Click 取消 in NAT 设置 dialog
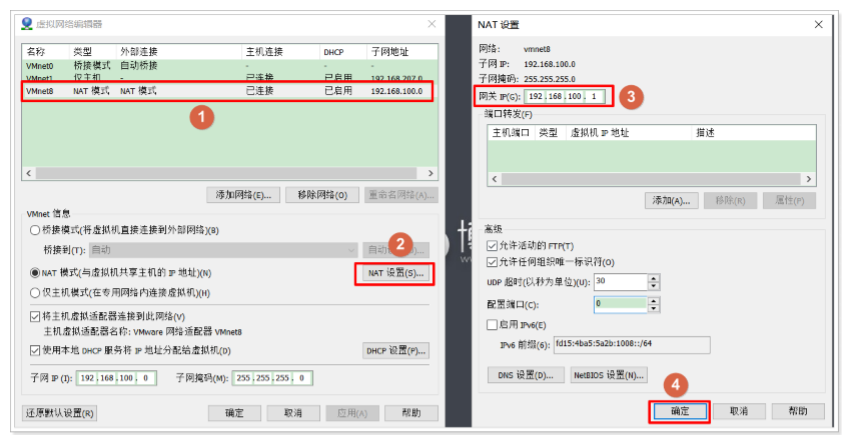845x443 pixels. coord(739,411)
